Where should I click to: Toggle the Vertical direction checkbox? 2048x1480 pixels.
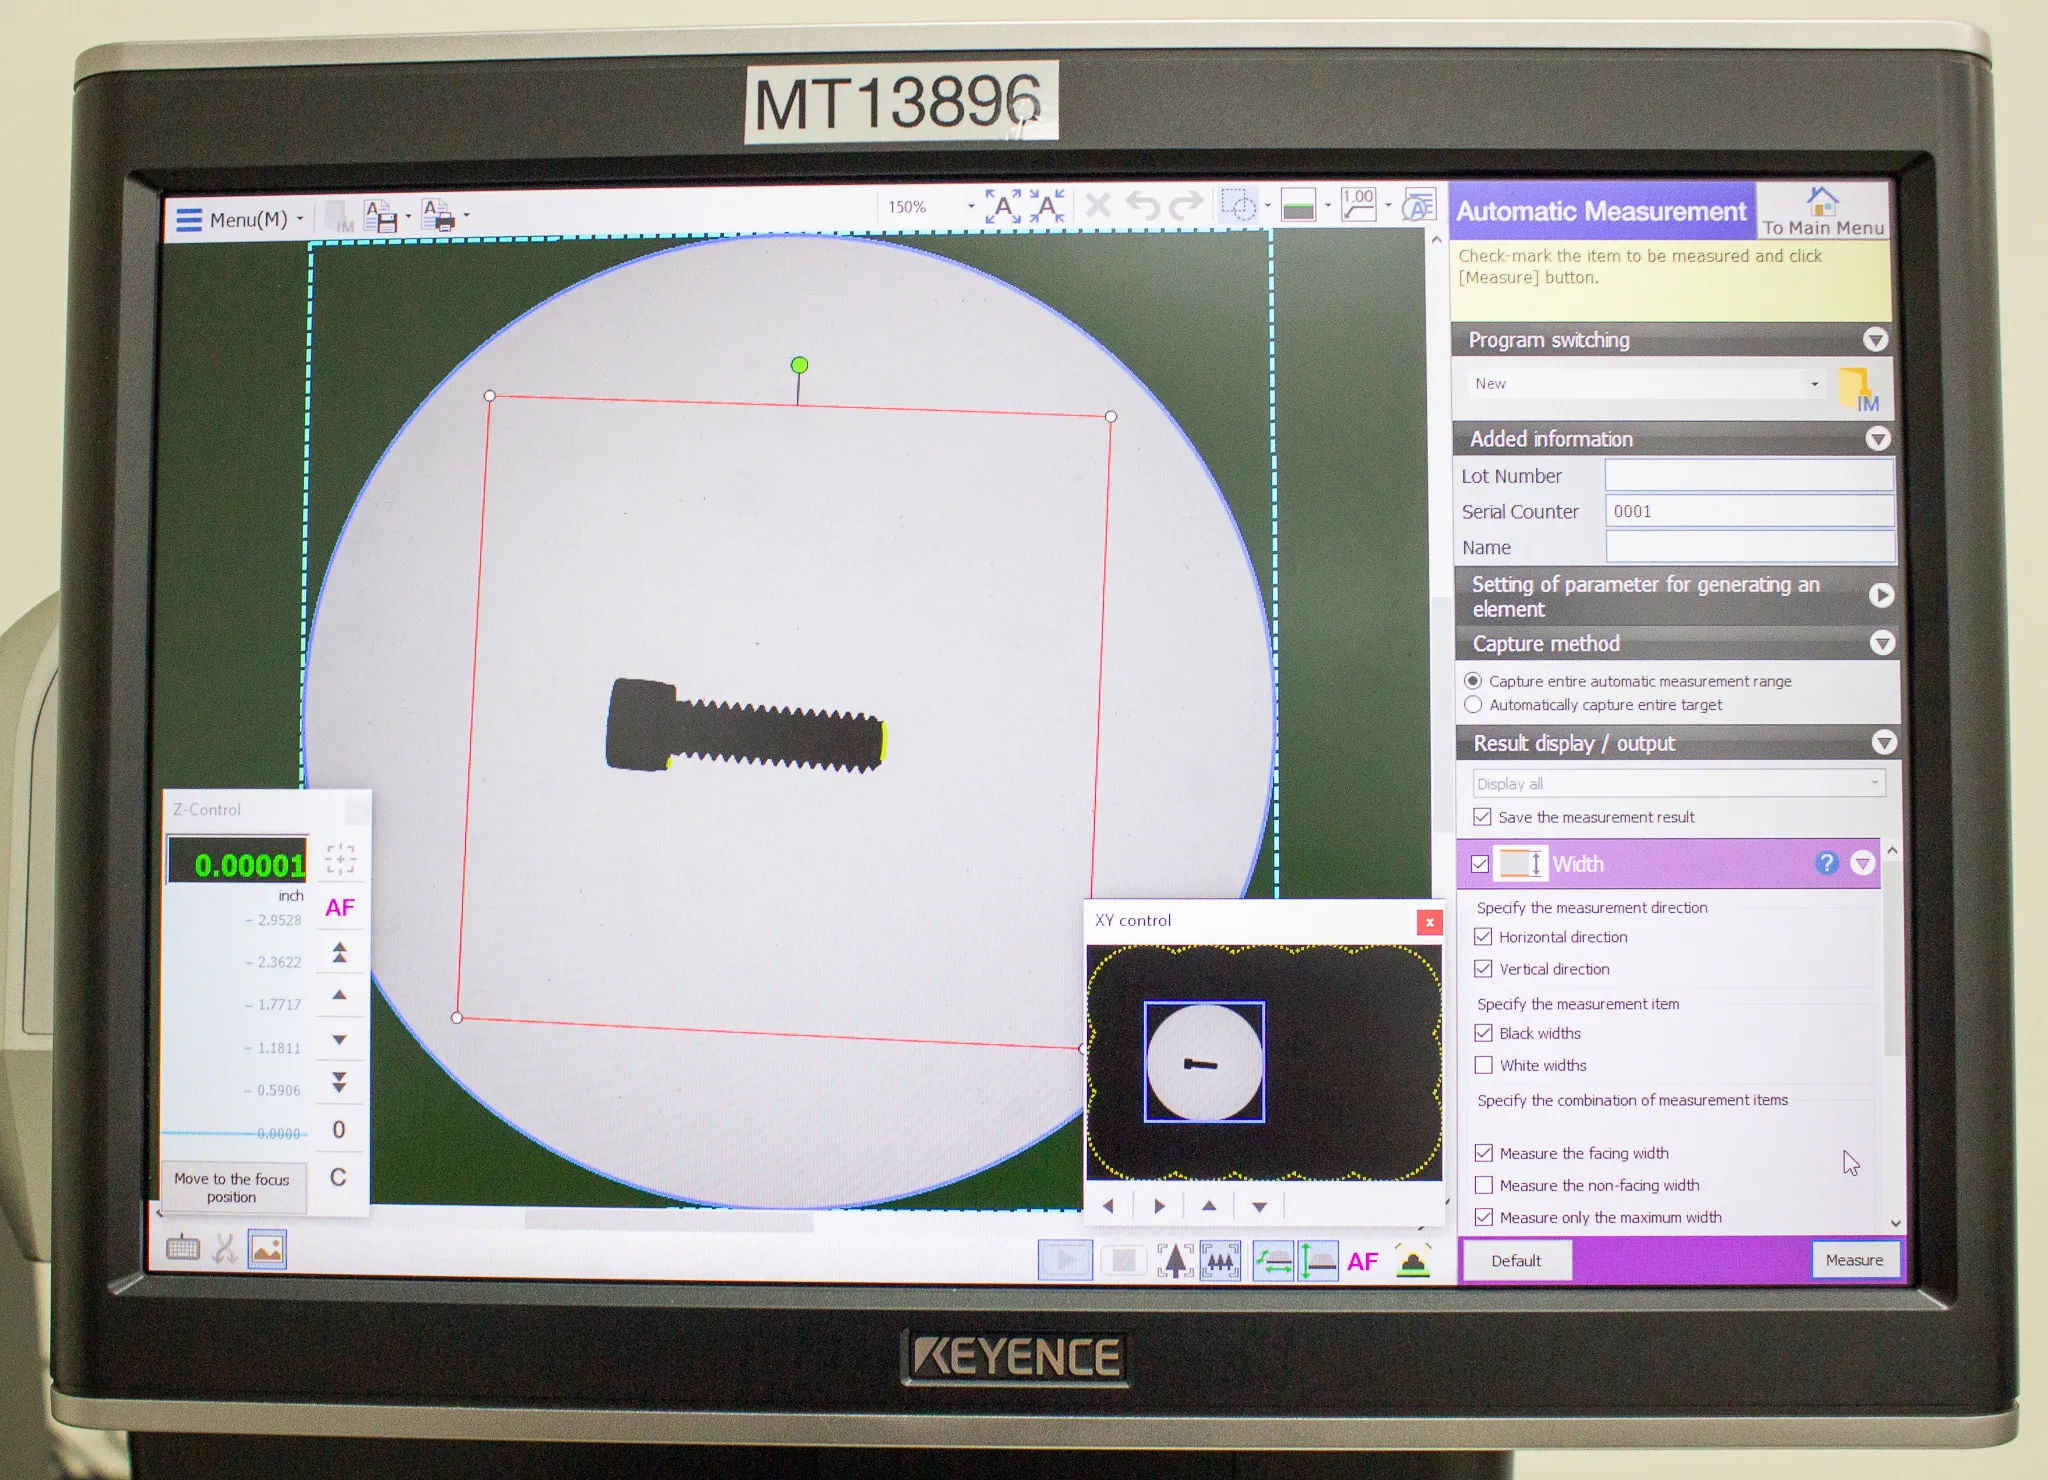(x=1483, y=969)
